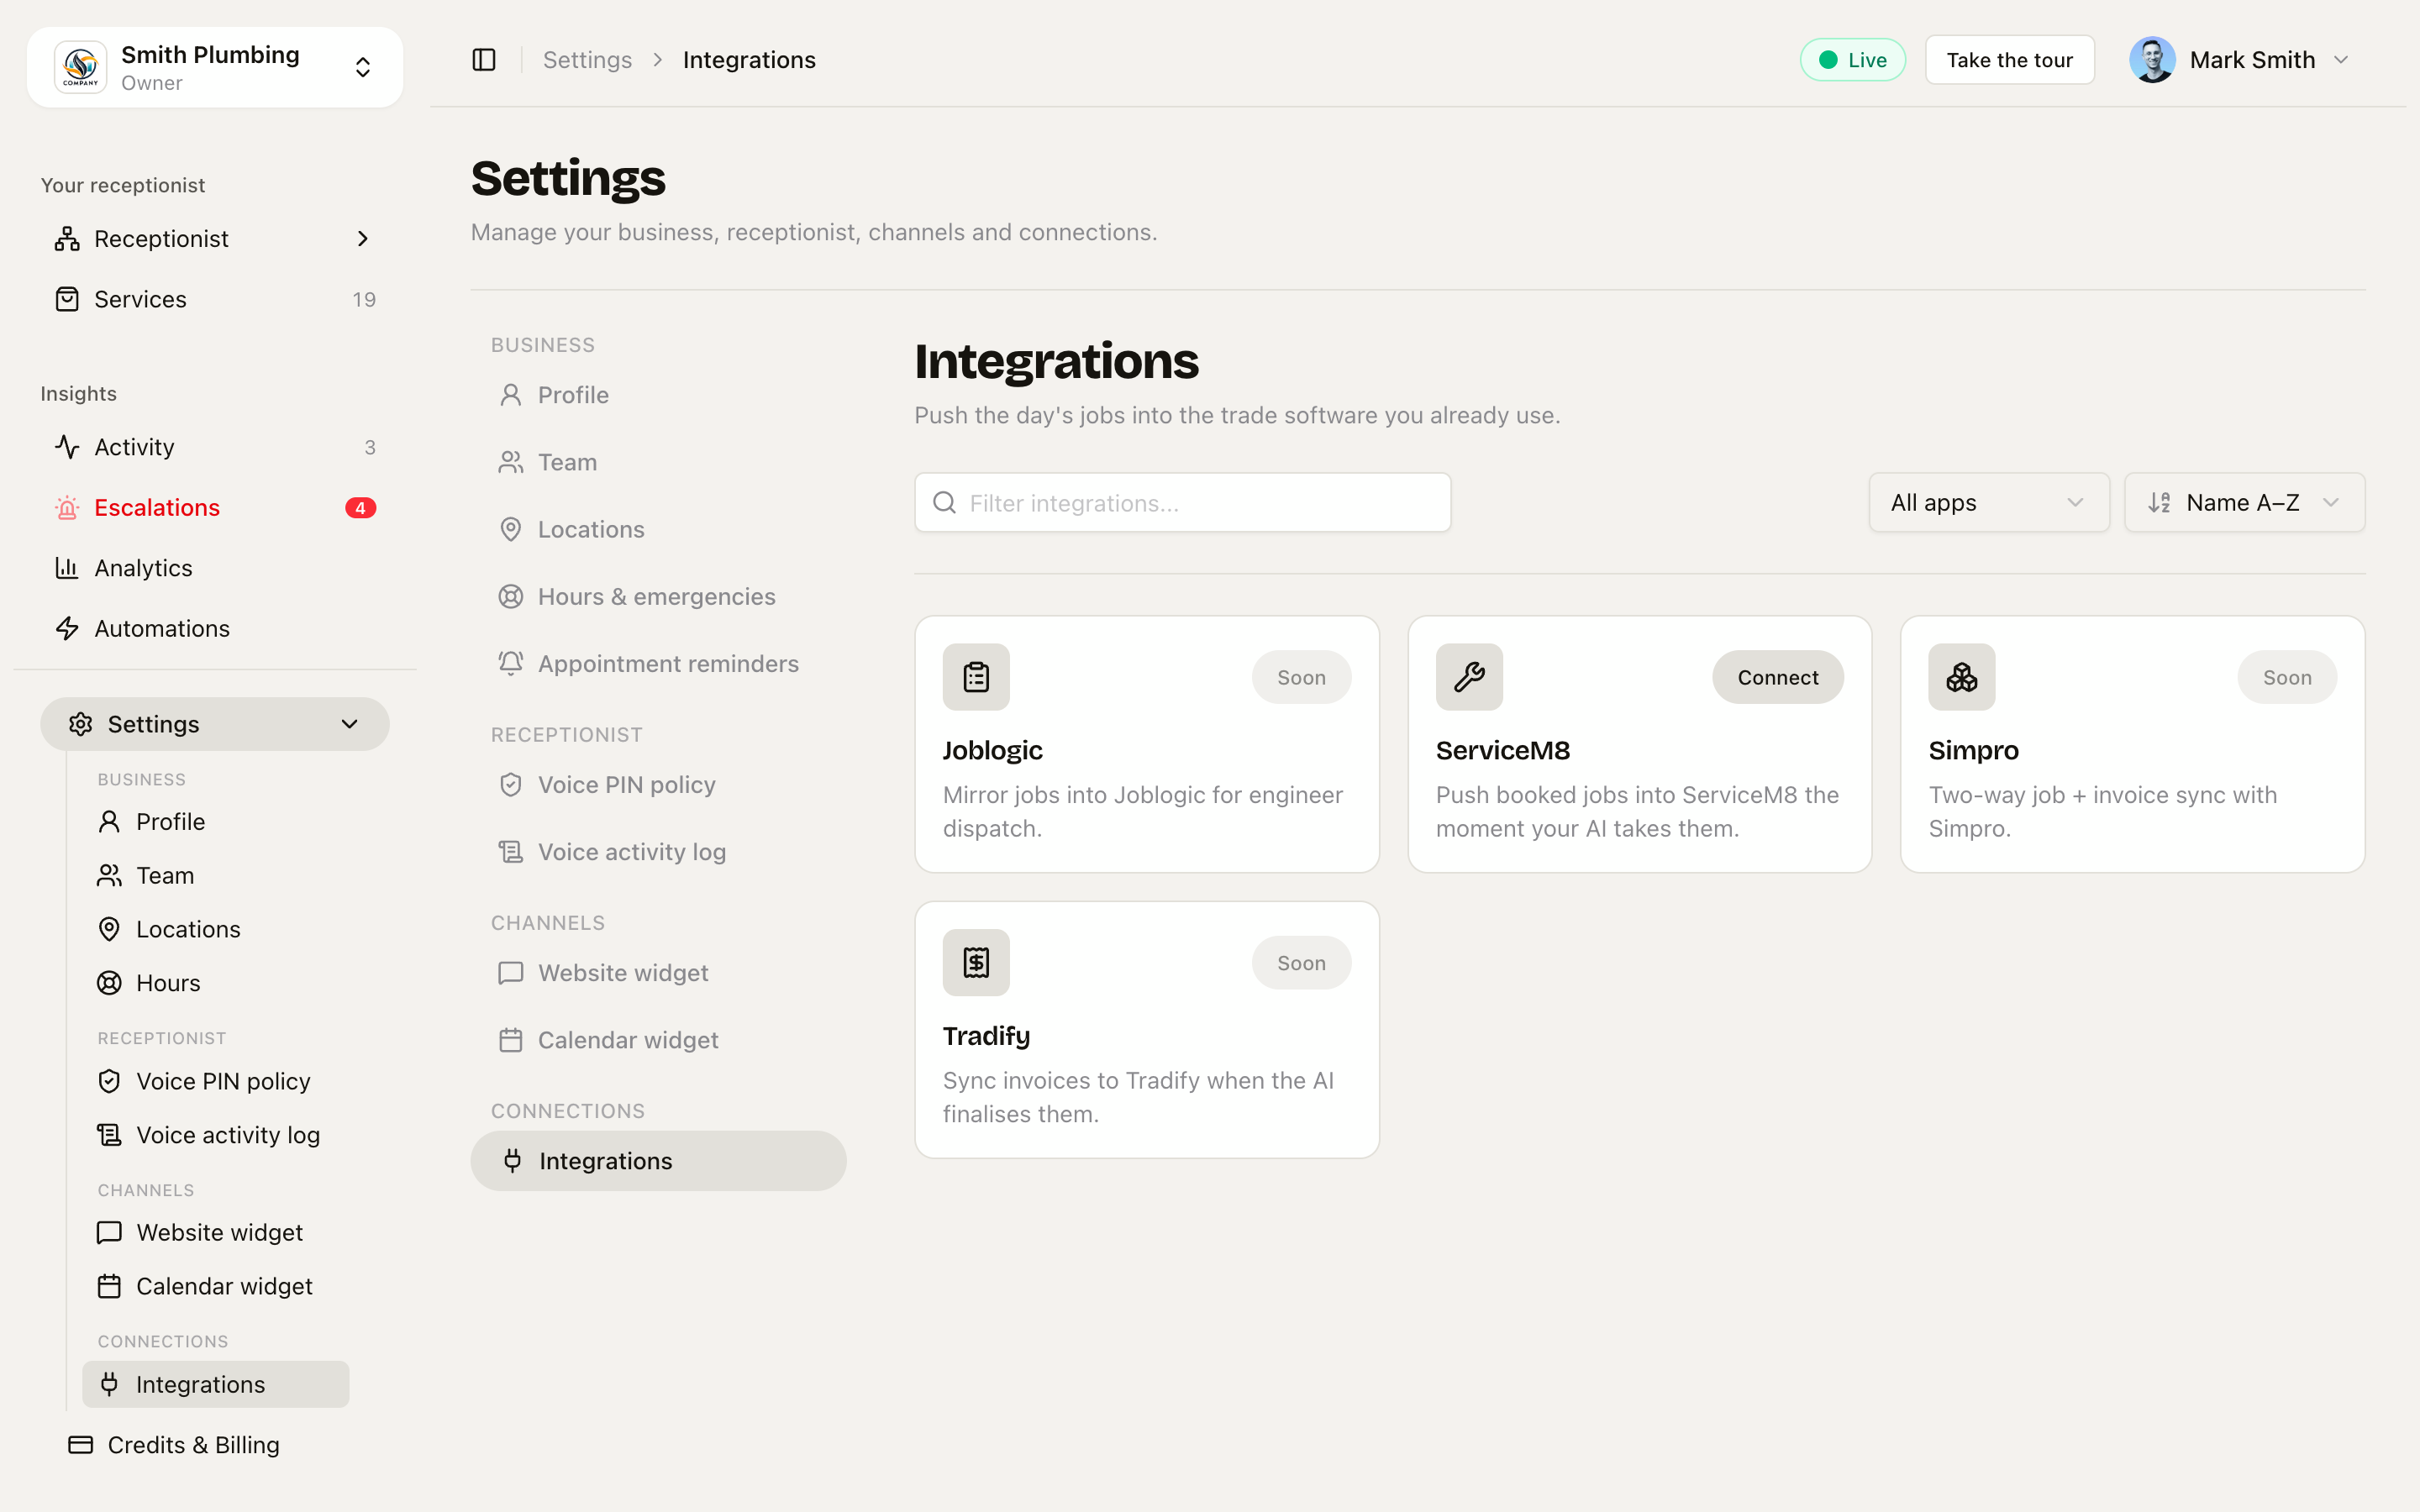Click the sidebar Website widget chat icon
The width and height of the screenshot is (2420, 1512).
click(x=109, y=1233)
